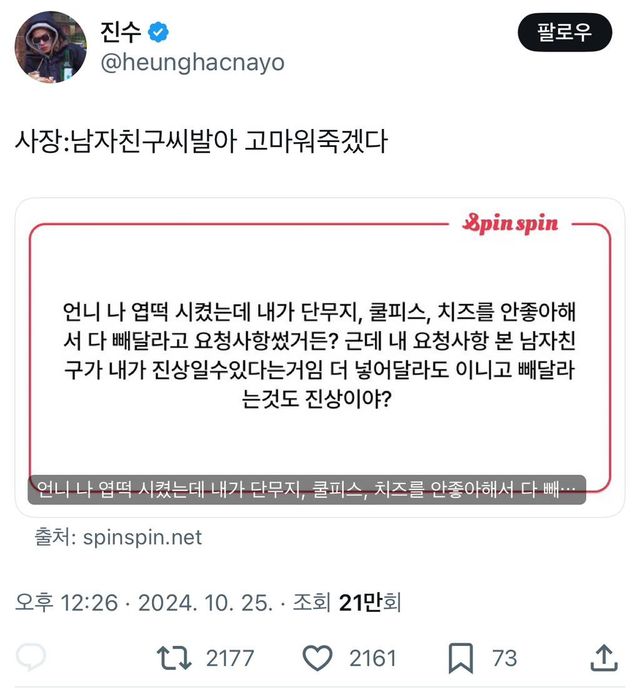Open the reply speech bubble icon

point(31,657)
